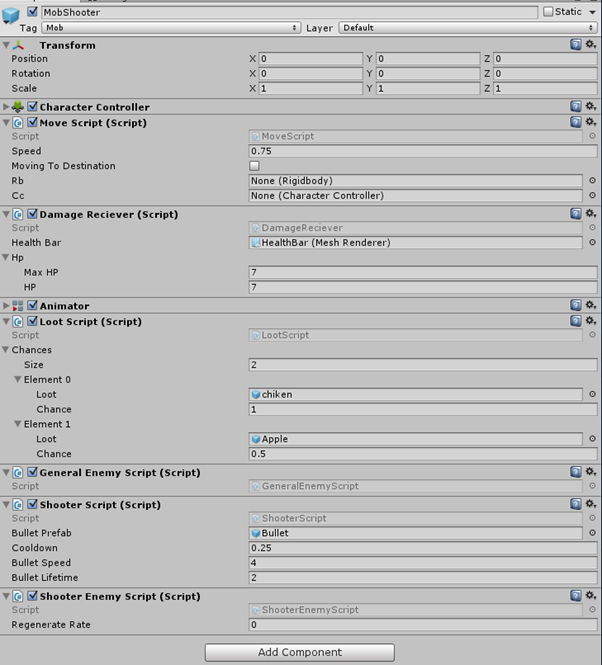Click Position X value field
This screenshot has width=602, height=665.
click(x=311, y=59)
